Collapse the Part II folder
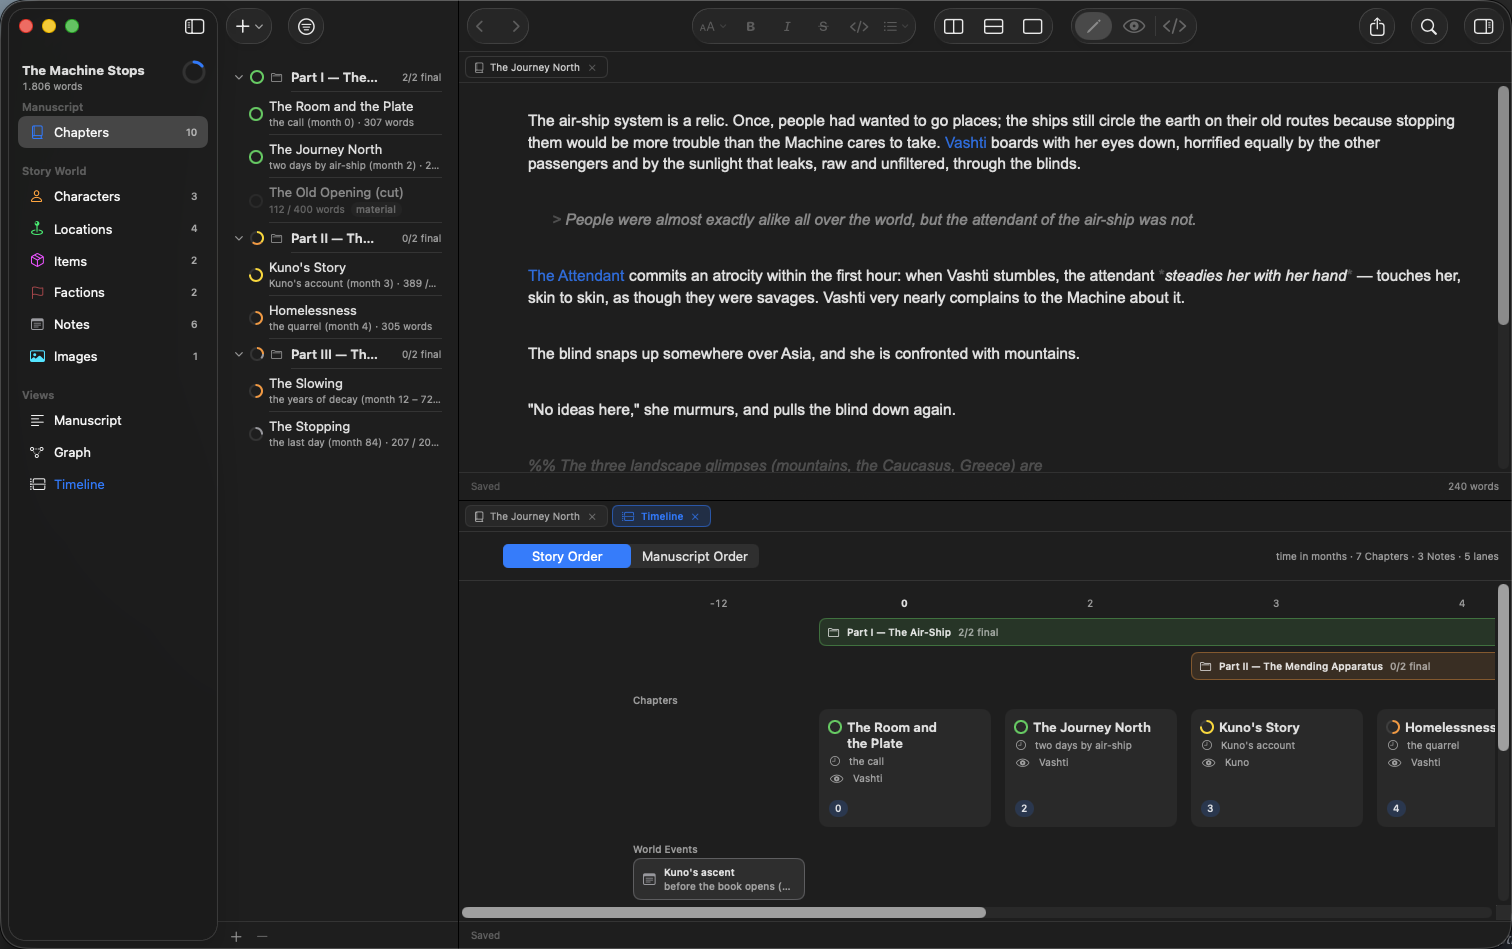1512x949 pixels. (238, 238)
